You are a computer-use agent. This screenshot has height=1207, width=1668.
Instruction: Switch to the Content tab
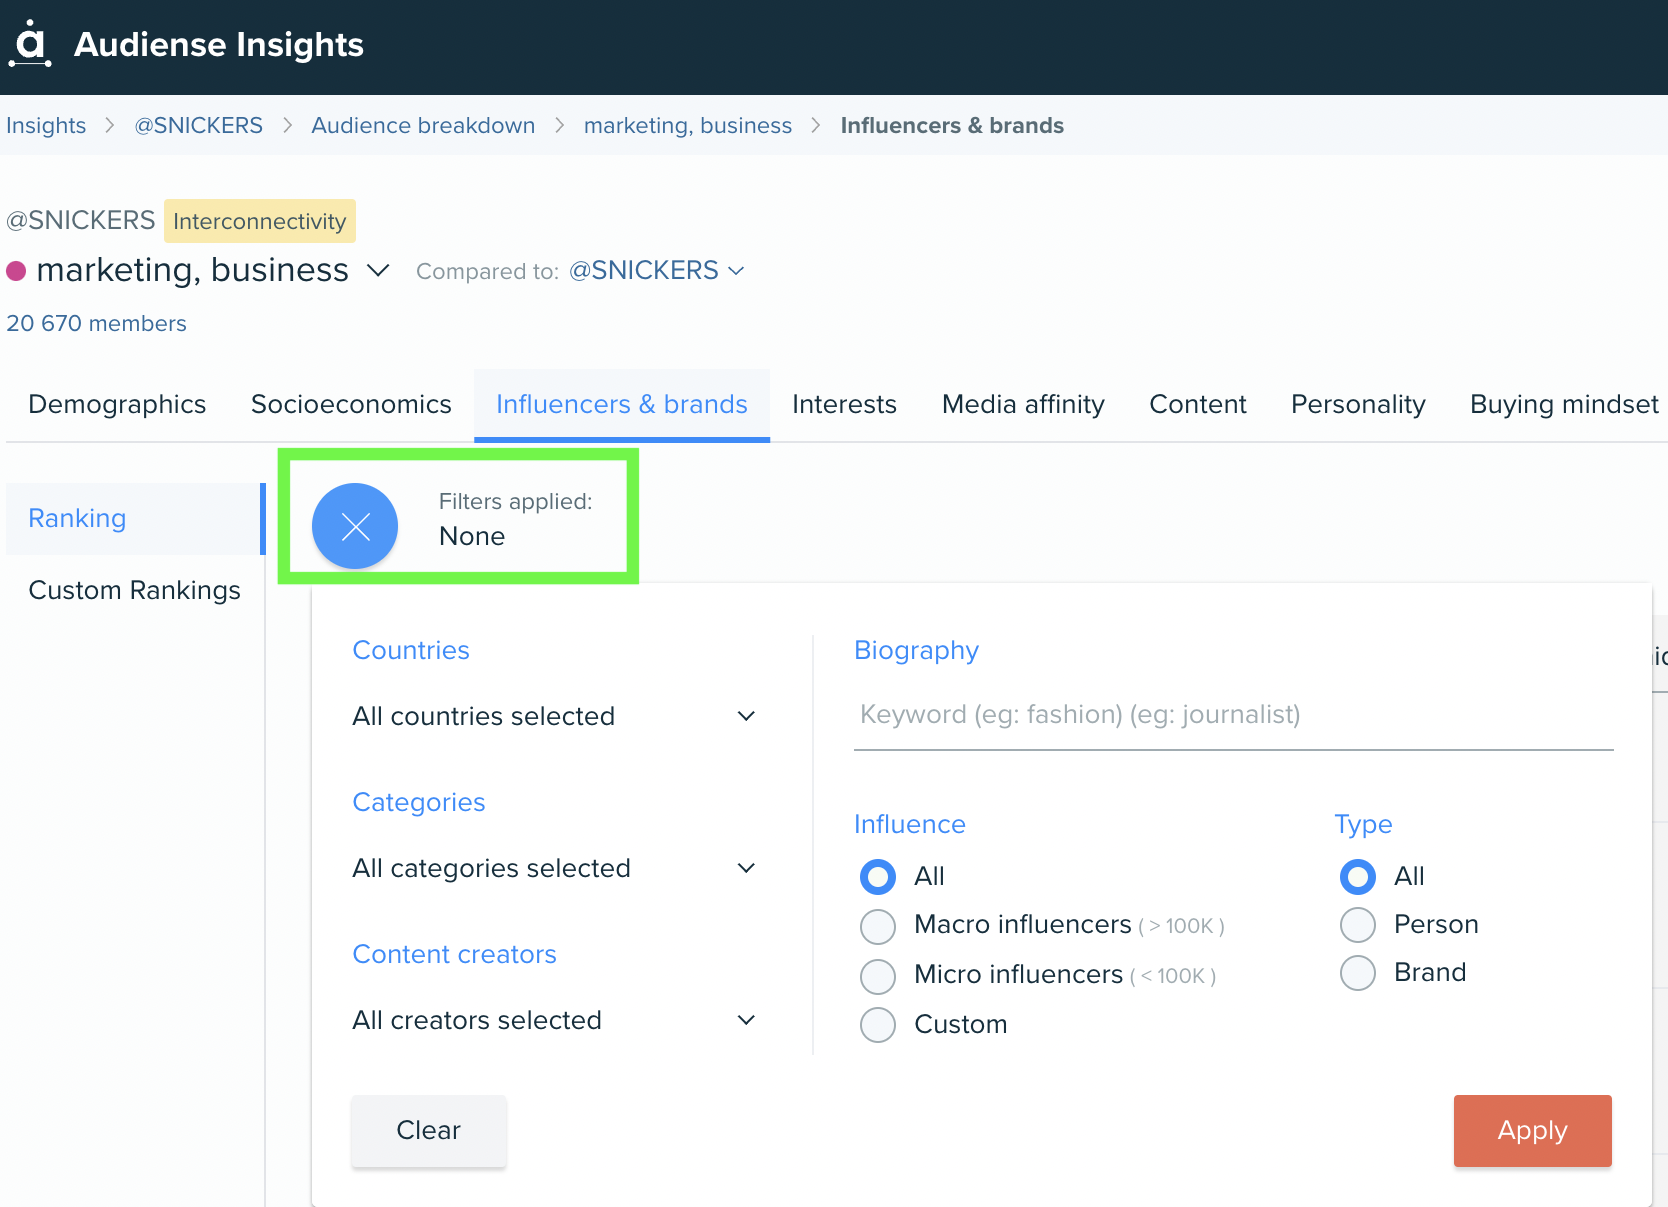click(x=1198, y=404)
